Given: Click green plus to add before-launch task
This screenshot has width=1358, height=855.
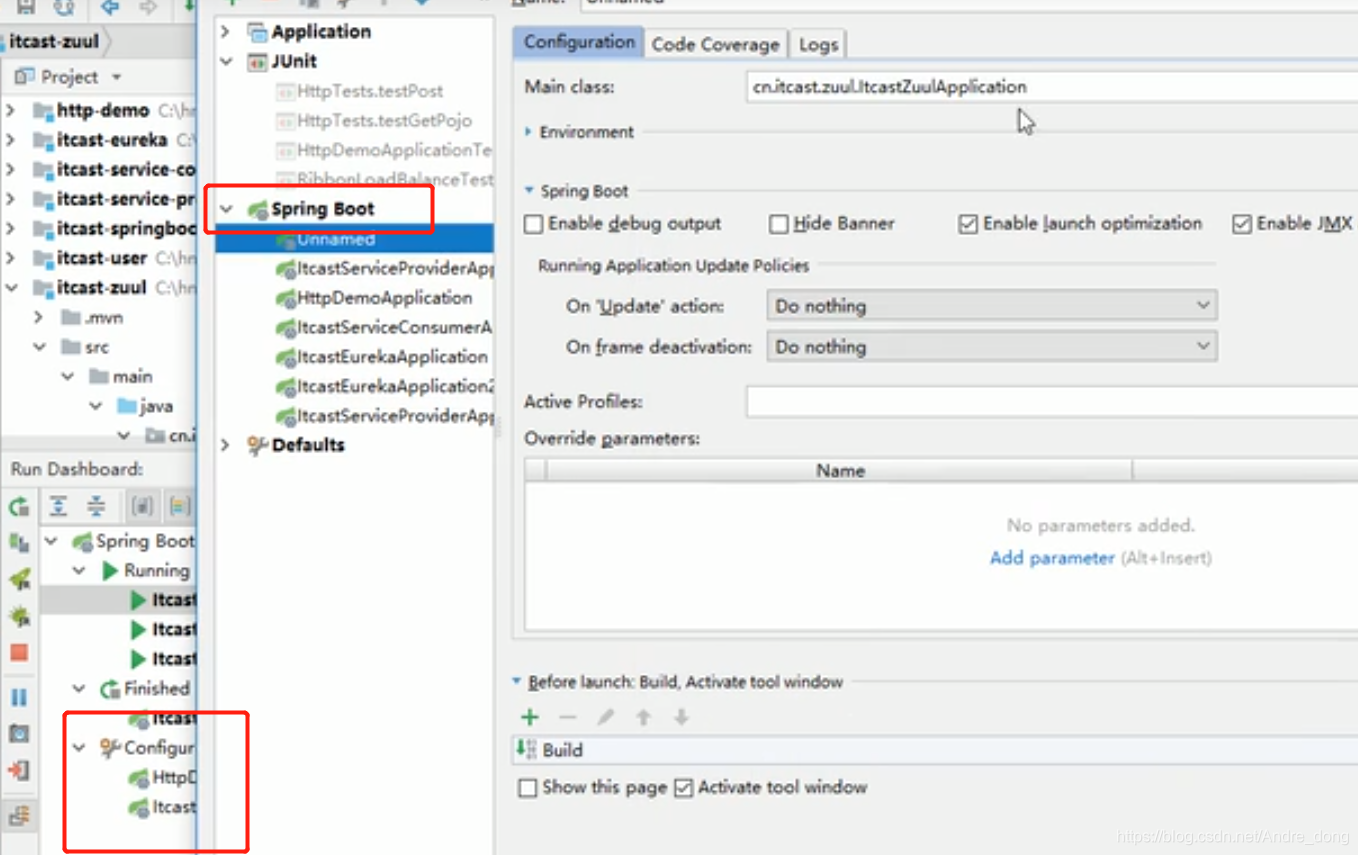Looking at the screenshot, I should coord(530,717).
